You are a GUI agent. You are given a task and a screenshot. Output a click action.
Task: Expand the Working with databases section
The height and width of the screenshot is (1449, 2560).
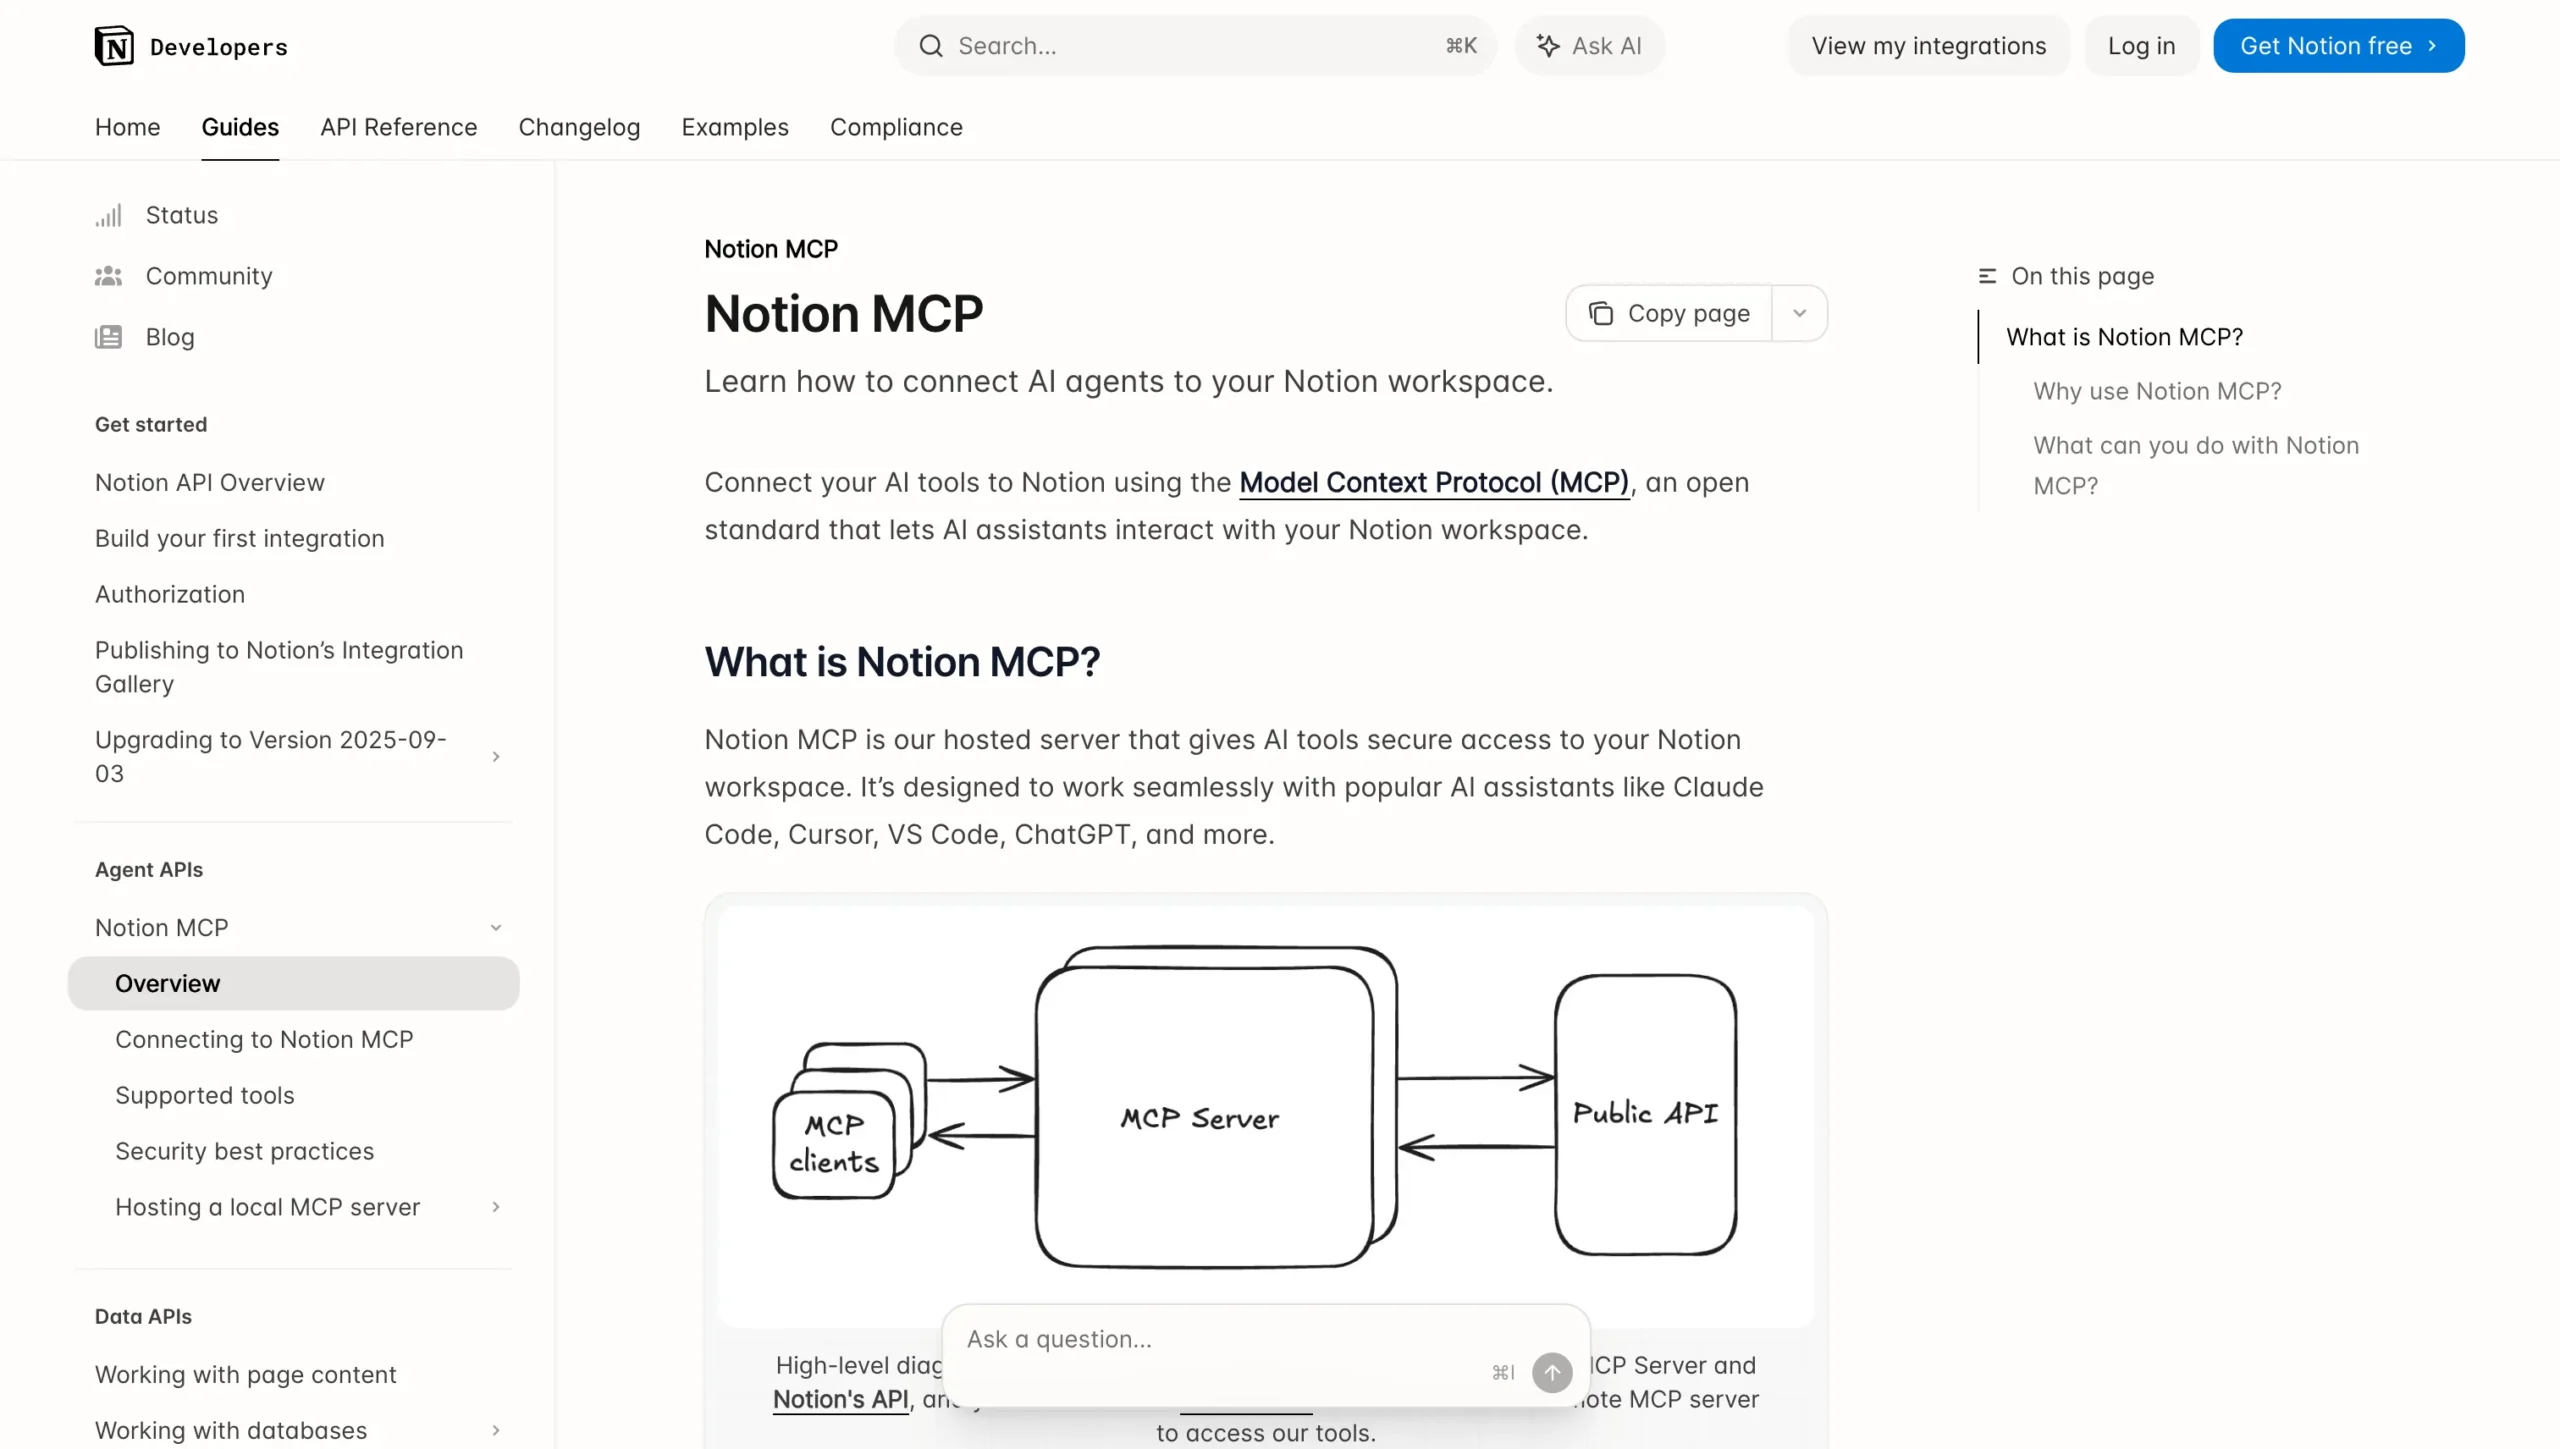coord(497,1431)
